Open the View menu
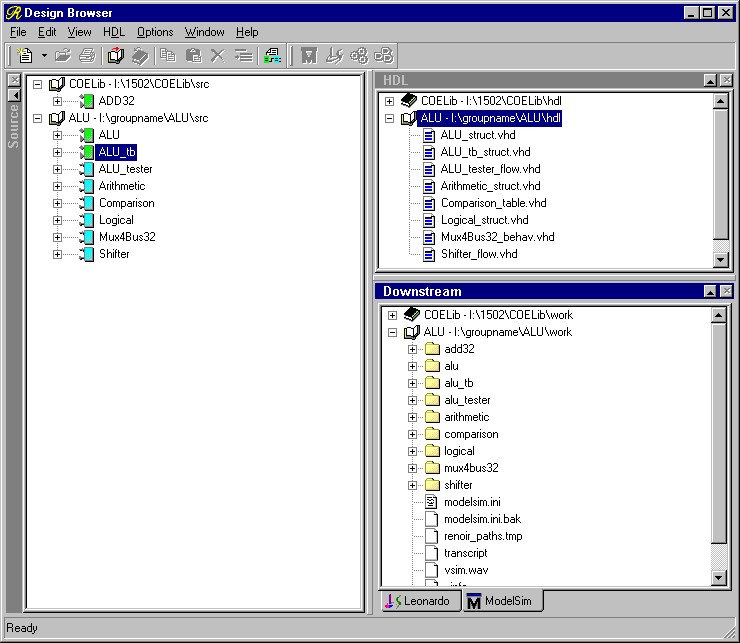Viewport: 740px width, 643px height. coord(79,32)
